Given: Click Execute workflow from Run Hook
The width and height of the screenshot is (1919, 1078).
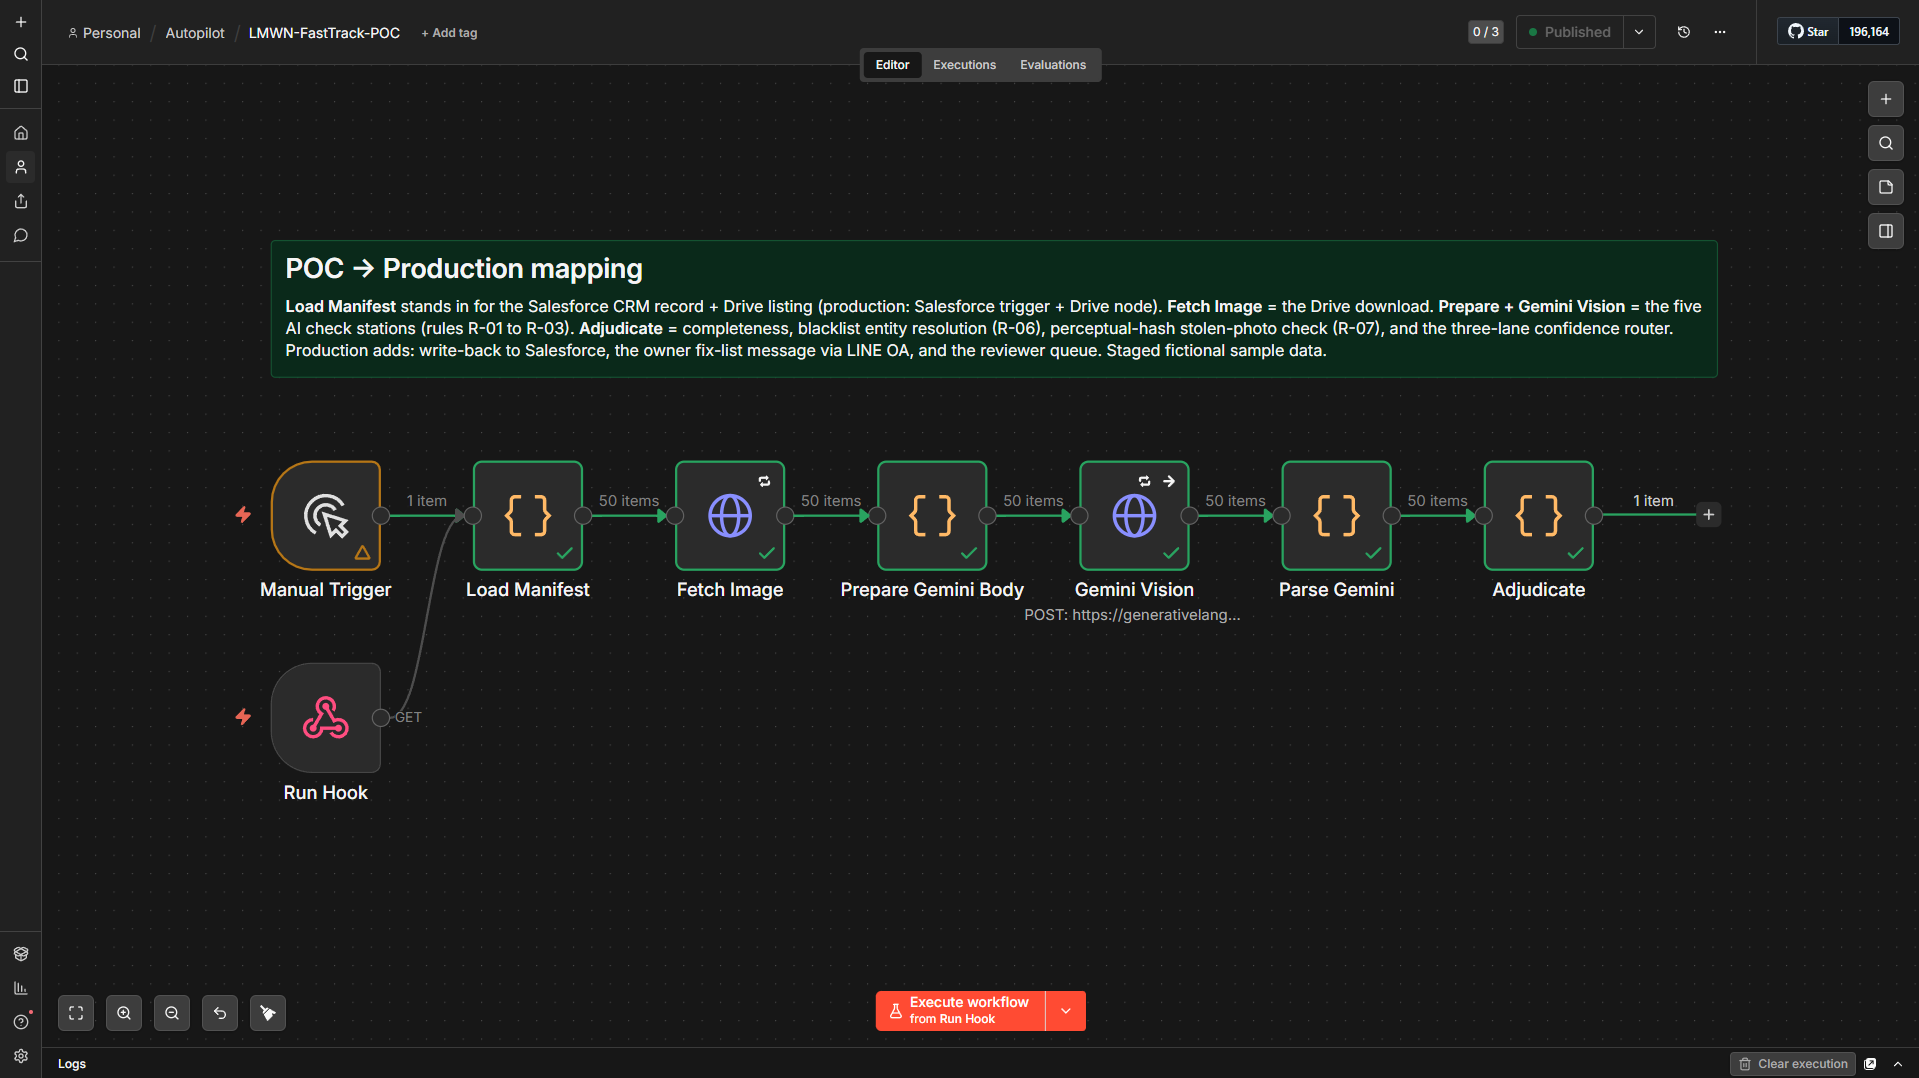Looking at the screenshot, I should pyautogui.click(x=961, y=1011).
